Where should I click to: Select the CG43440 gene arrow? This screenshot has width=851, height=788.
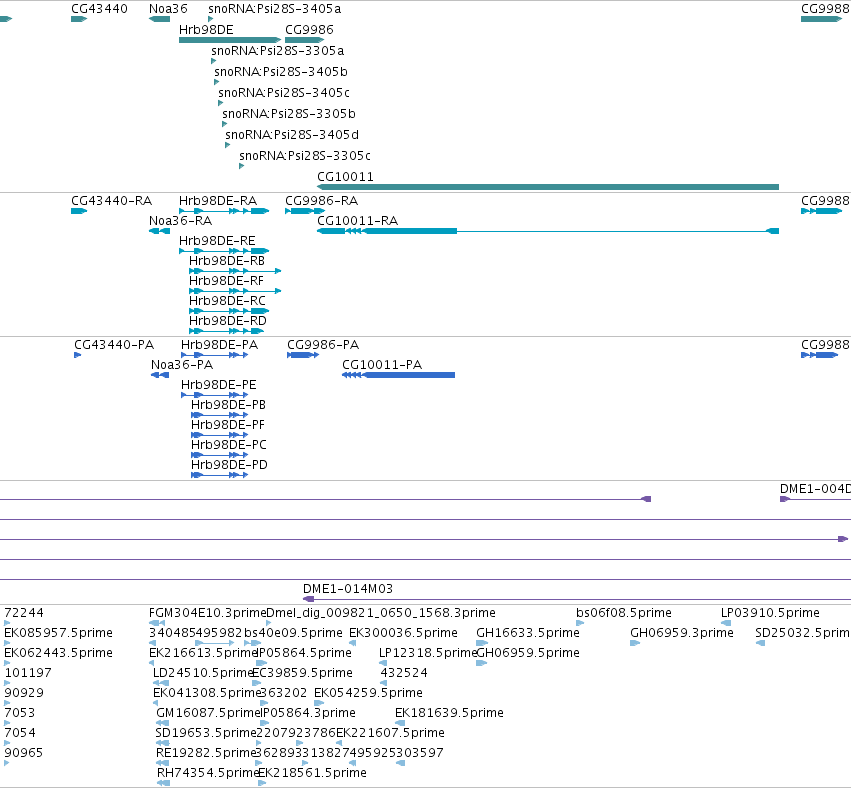pos(79,19)
